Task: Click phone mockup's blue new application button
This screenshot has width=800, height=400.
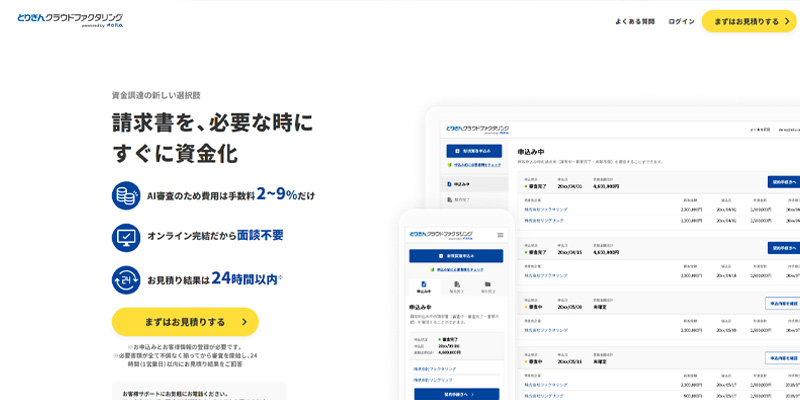Action: point(456,256)
